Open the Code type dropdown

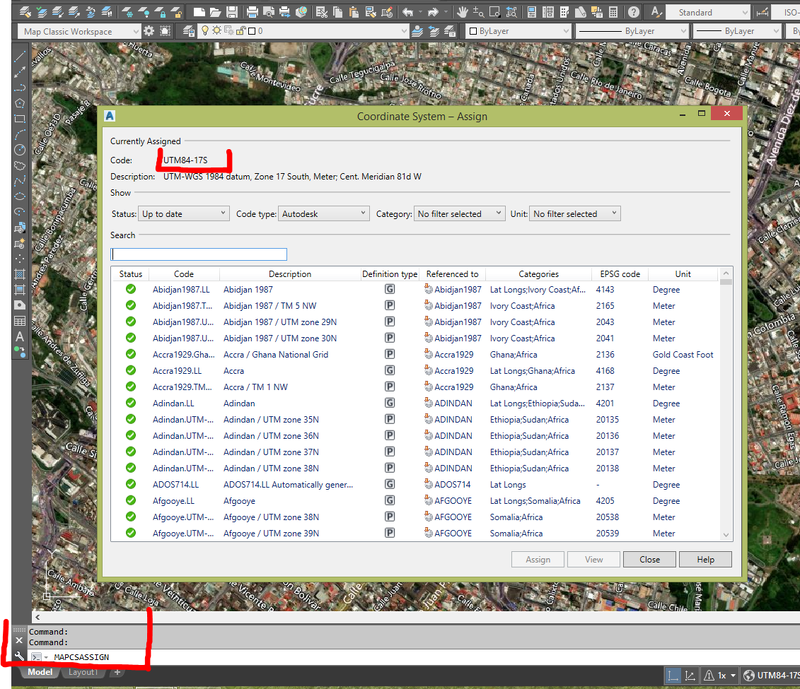coord(324,214)
